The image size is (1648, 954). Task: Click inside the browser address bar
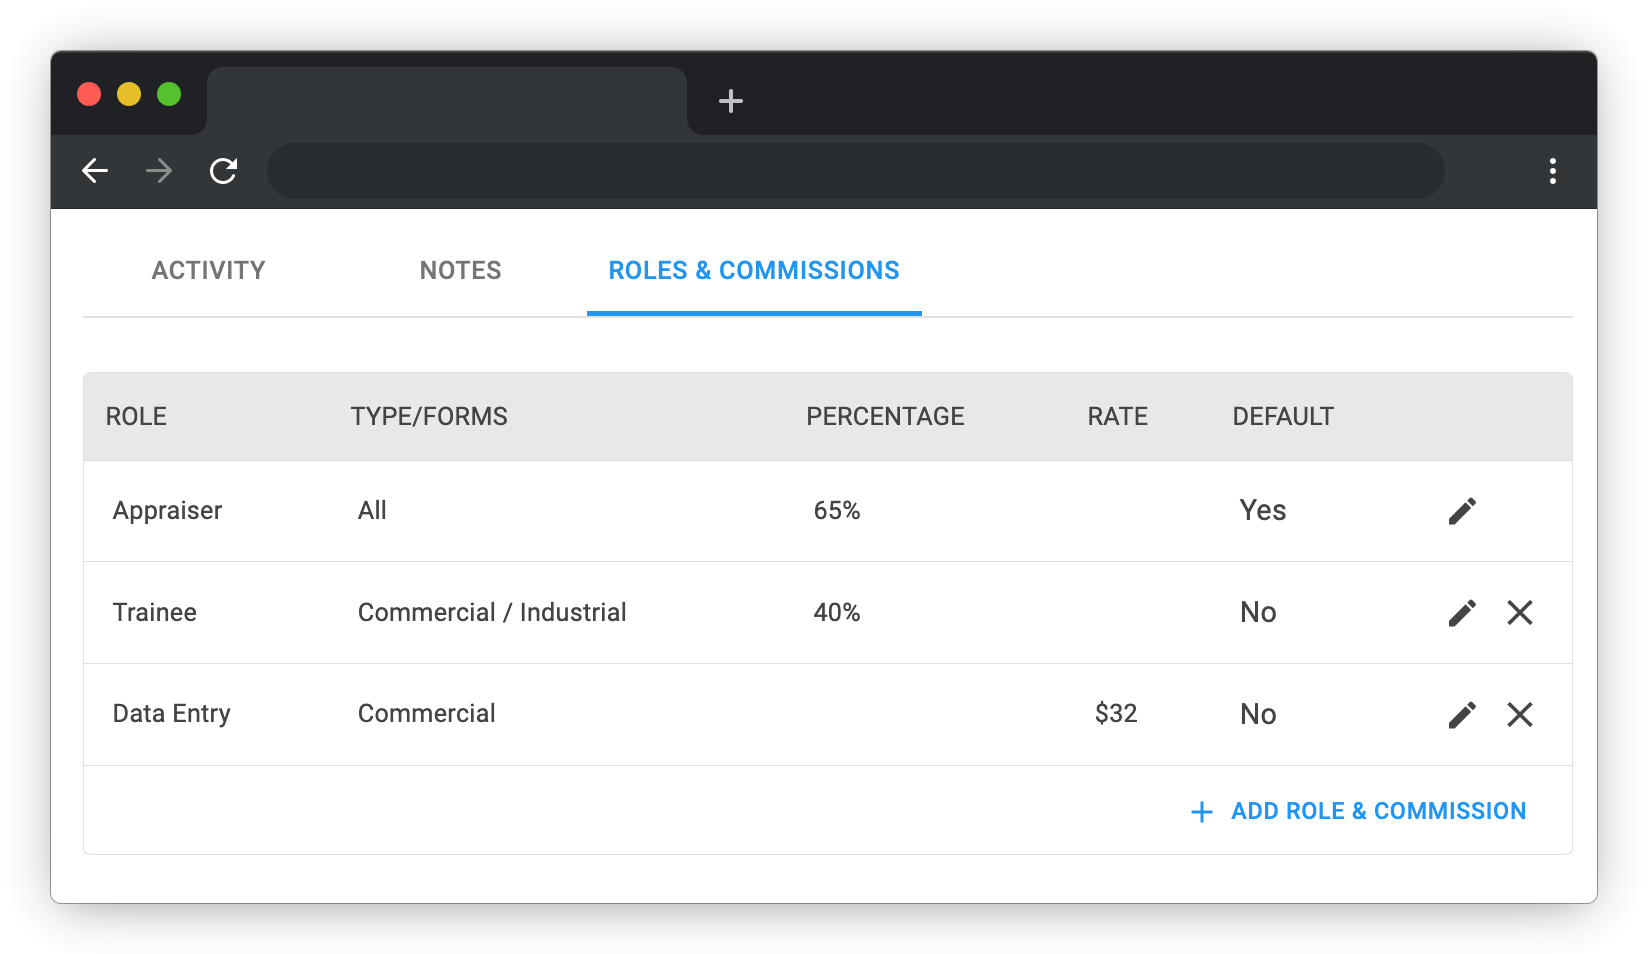pos(855,171)
